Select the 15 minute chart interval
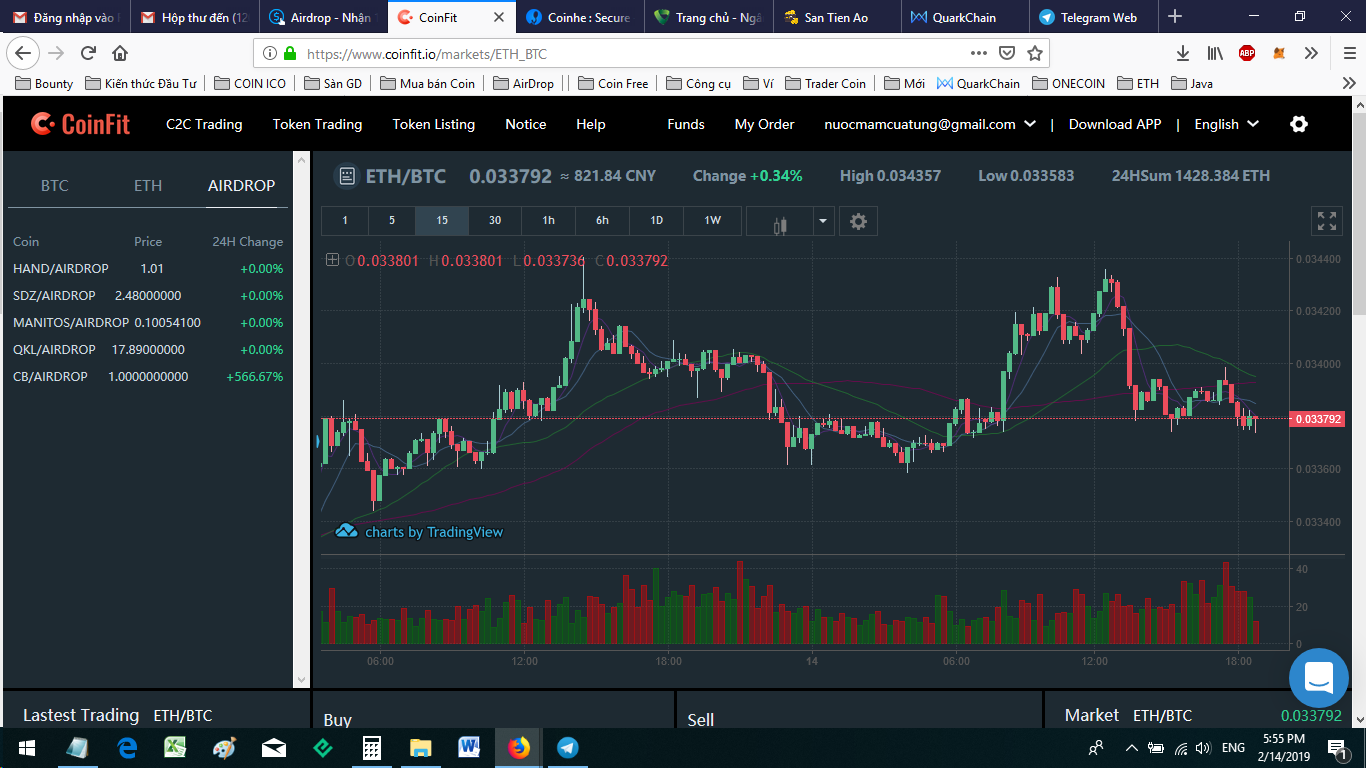The height and width of the screenshot is (768, 1366). [442, 221]
